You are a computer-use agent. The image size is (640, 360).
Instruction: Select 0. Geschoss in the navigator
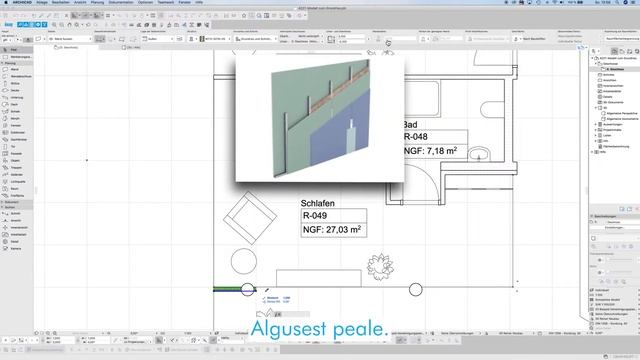click(x=614, y=69)
